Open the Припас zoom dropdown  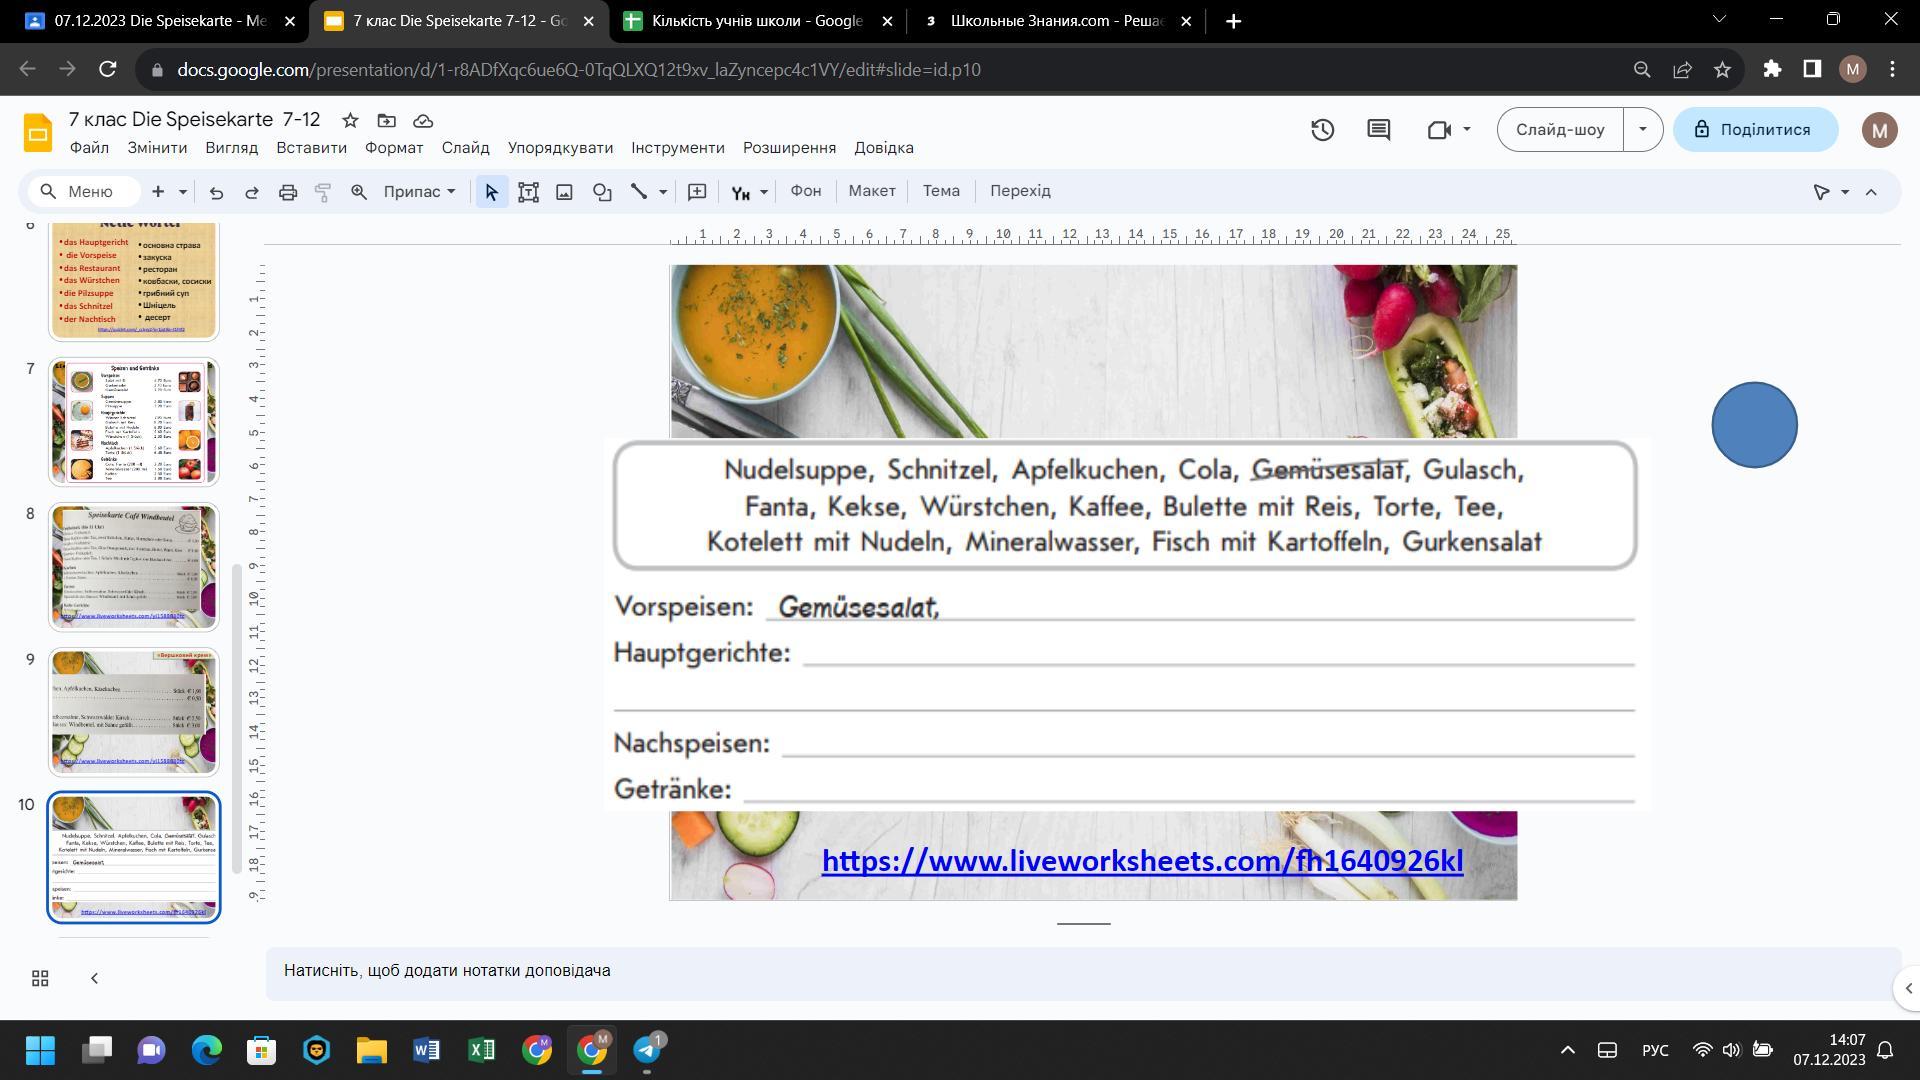(x=419, y=192)
